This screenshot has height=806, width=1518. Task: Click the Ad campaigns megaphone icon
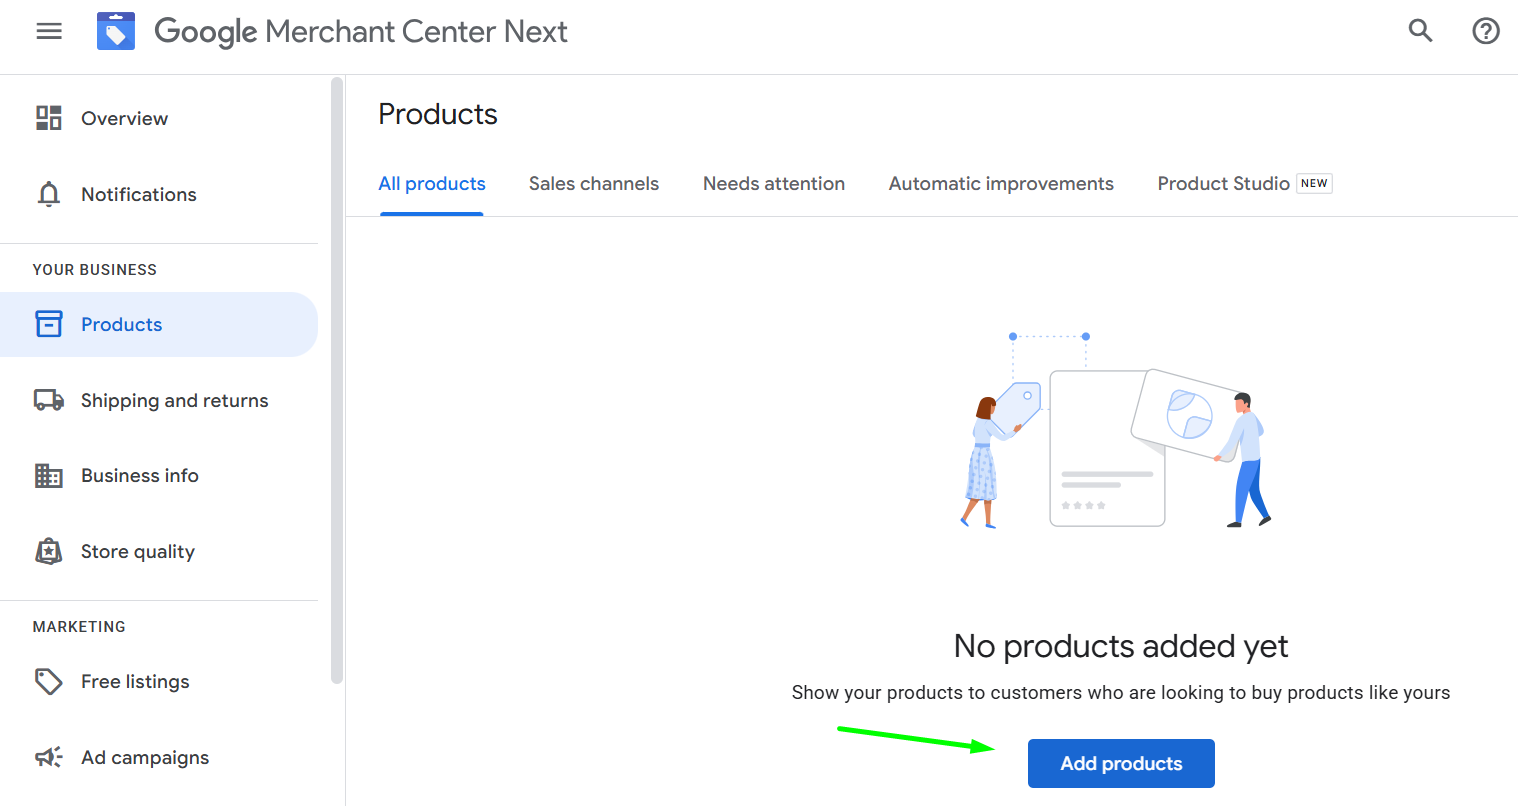[x=48, y=757]
